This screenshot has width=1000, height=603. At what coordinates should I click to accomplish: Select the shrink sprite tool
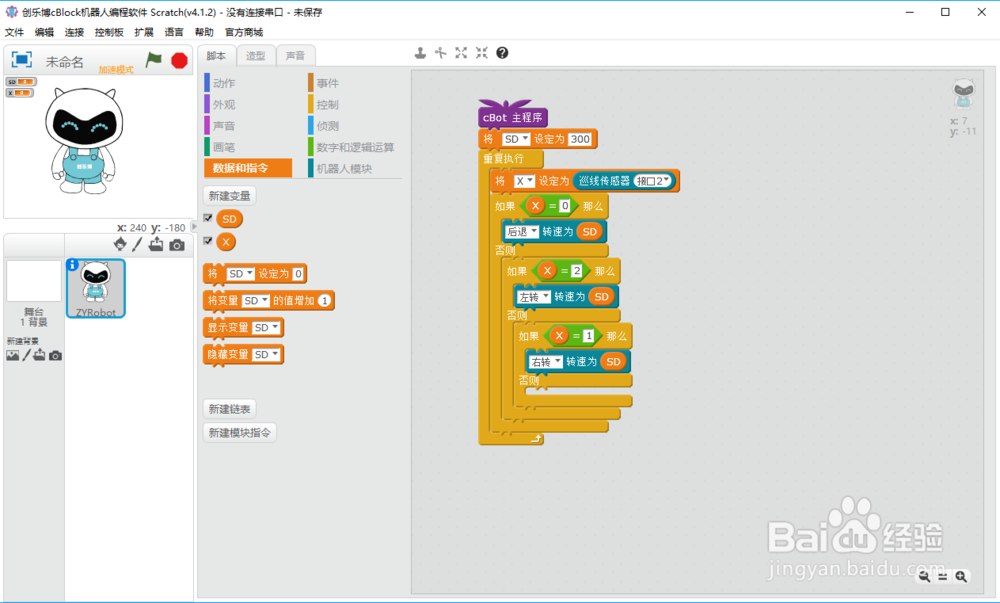[481, 52]
